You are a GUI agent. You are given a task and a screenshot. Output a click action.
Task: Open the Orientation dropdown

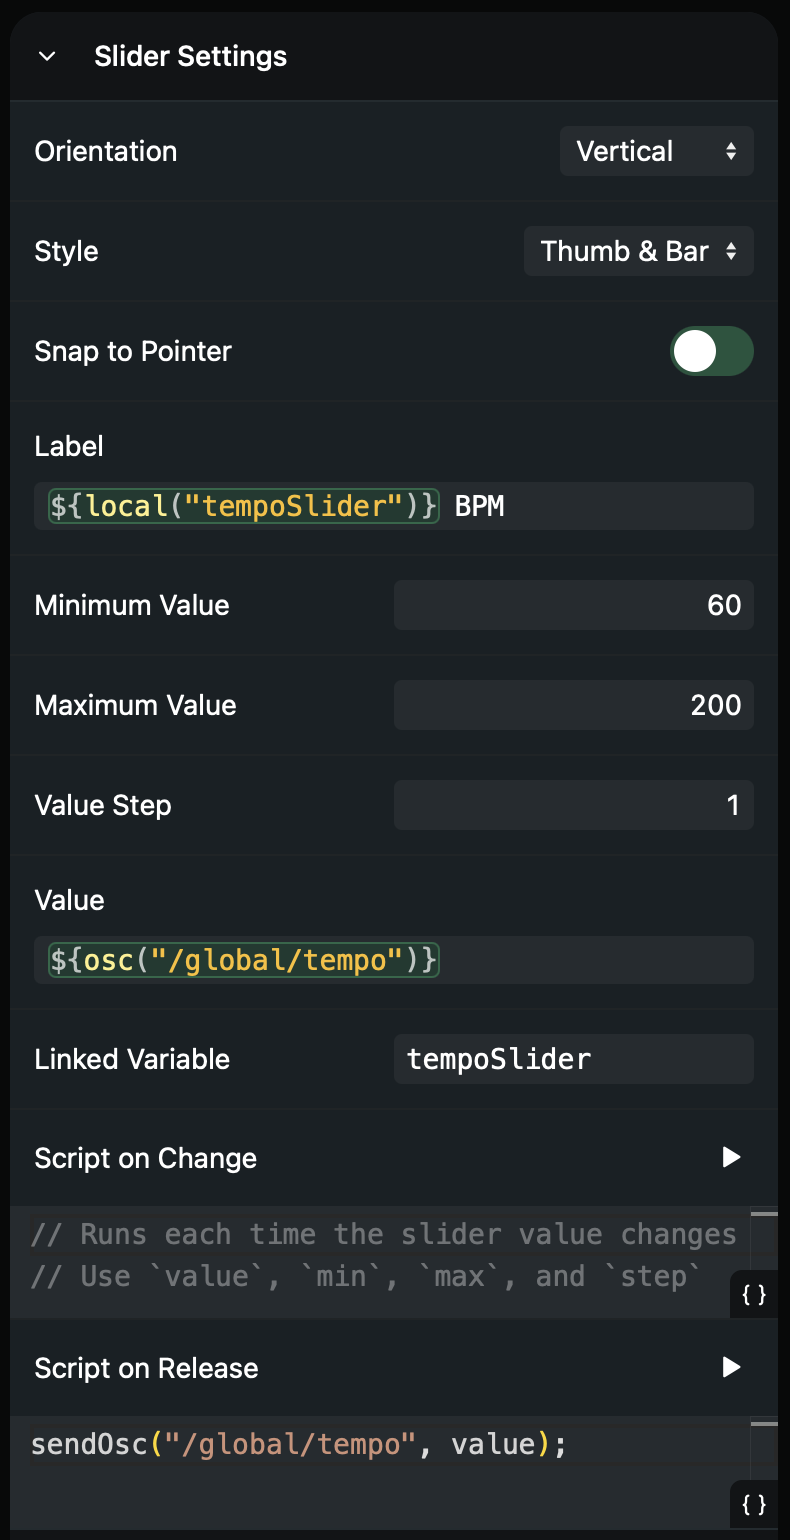pos(656,151)
